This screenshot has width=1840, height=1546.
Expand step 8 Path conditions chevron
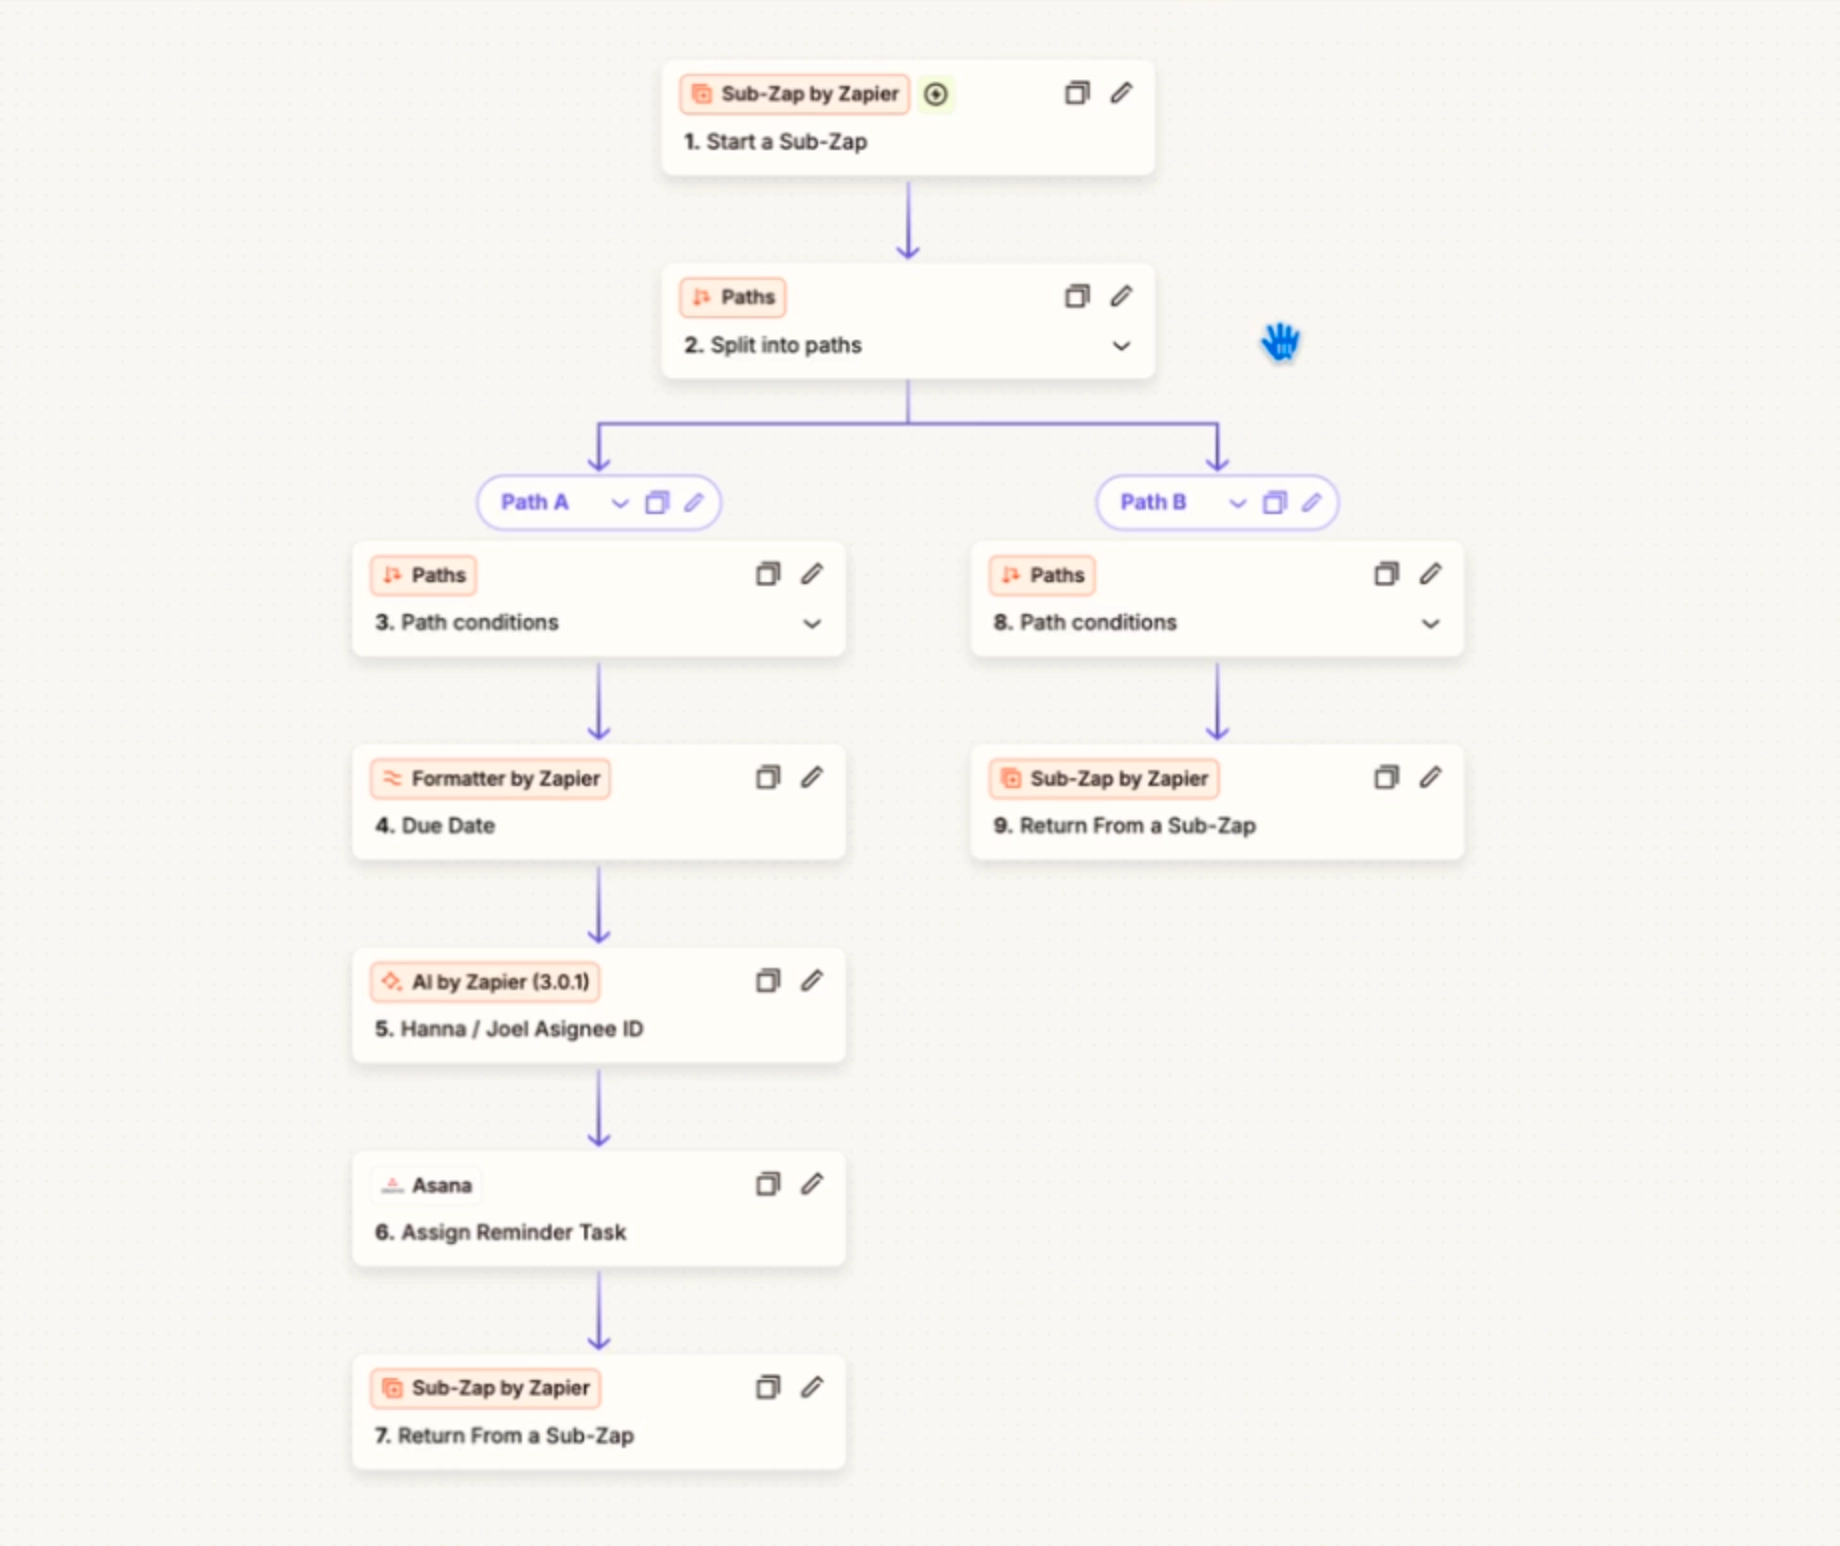[1430, 624]
